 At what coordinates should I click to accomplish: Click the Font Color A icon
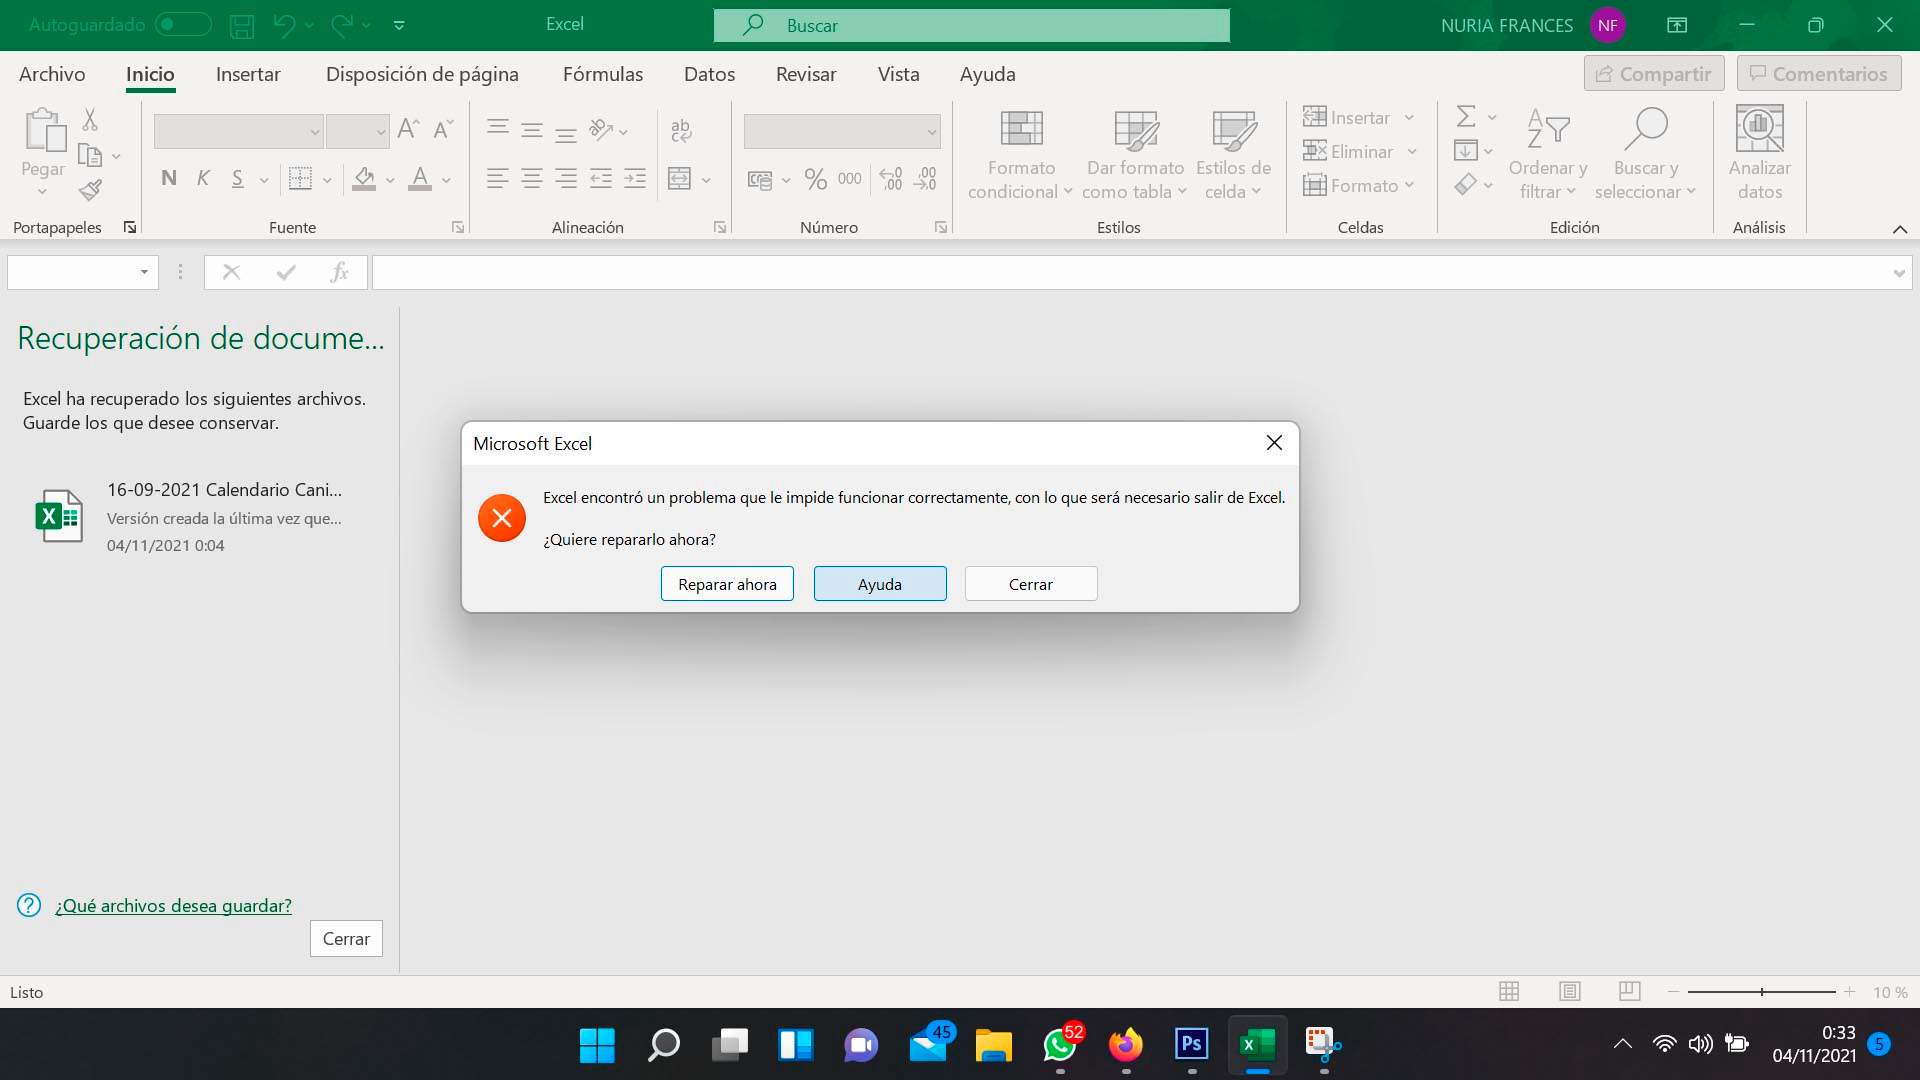[420, 178]
